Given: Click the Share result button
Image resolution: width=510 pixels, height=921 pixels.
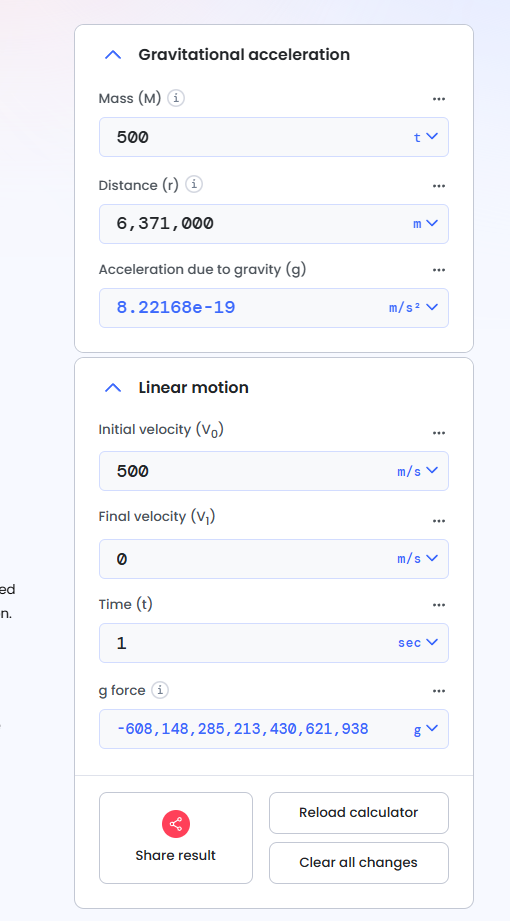Looking at the screenshot, I should point(176,838).
